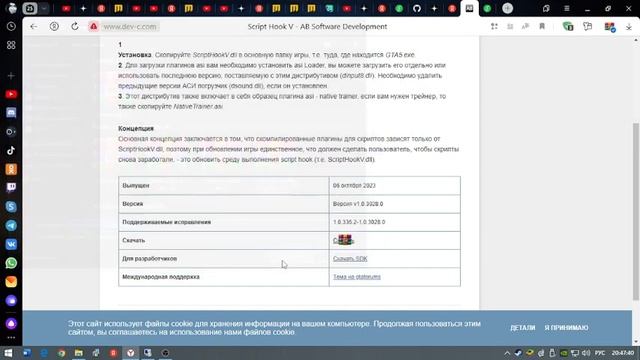Open the volume control in the tray
This screenshot has width=640, height=360.
[586, 353]
